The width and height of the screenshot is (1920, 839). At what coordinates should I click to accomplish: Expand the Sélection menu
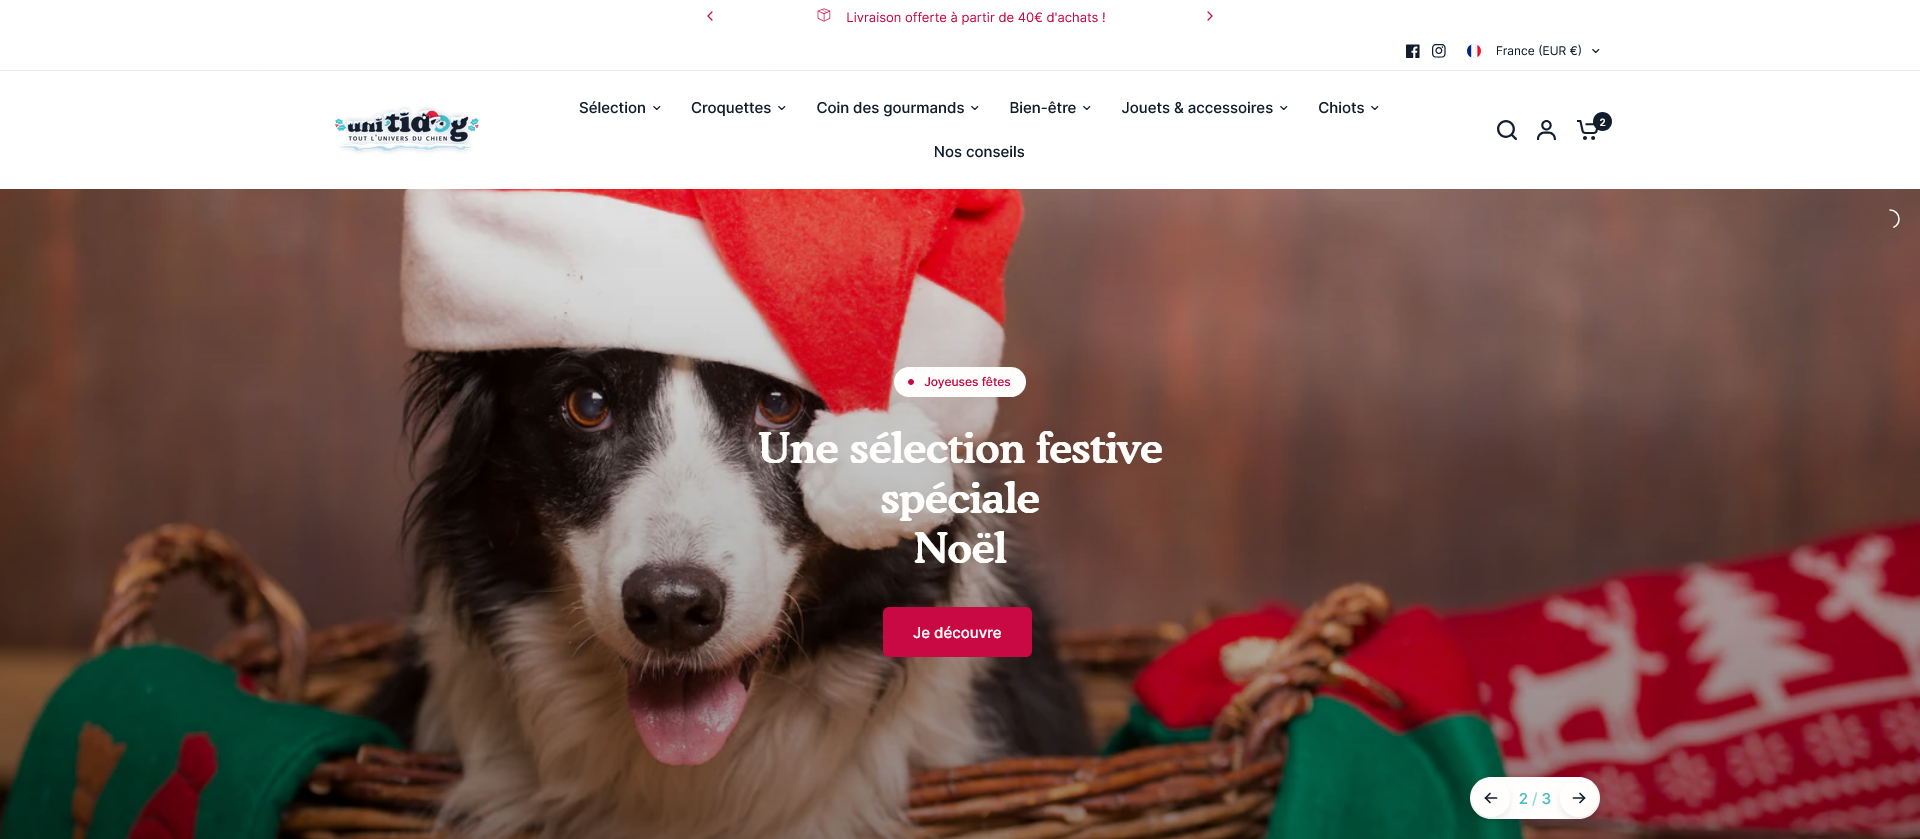coord(620,108)
